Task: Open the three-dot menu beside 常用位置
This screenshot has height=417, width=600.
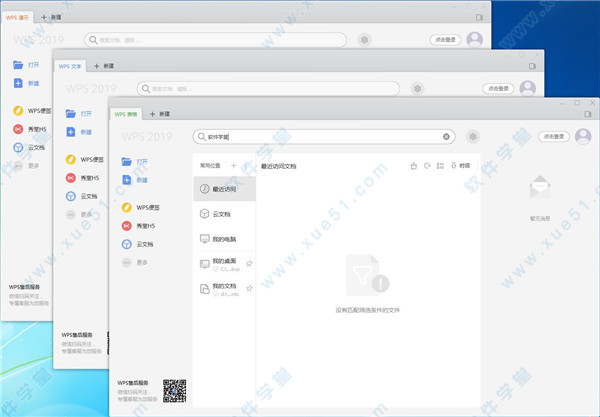Action: click(245, 165)
